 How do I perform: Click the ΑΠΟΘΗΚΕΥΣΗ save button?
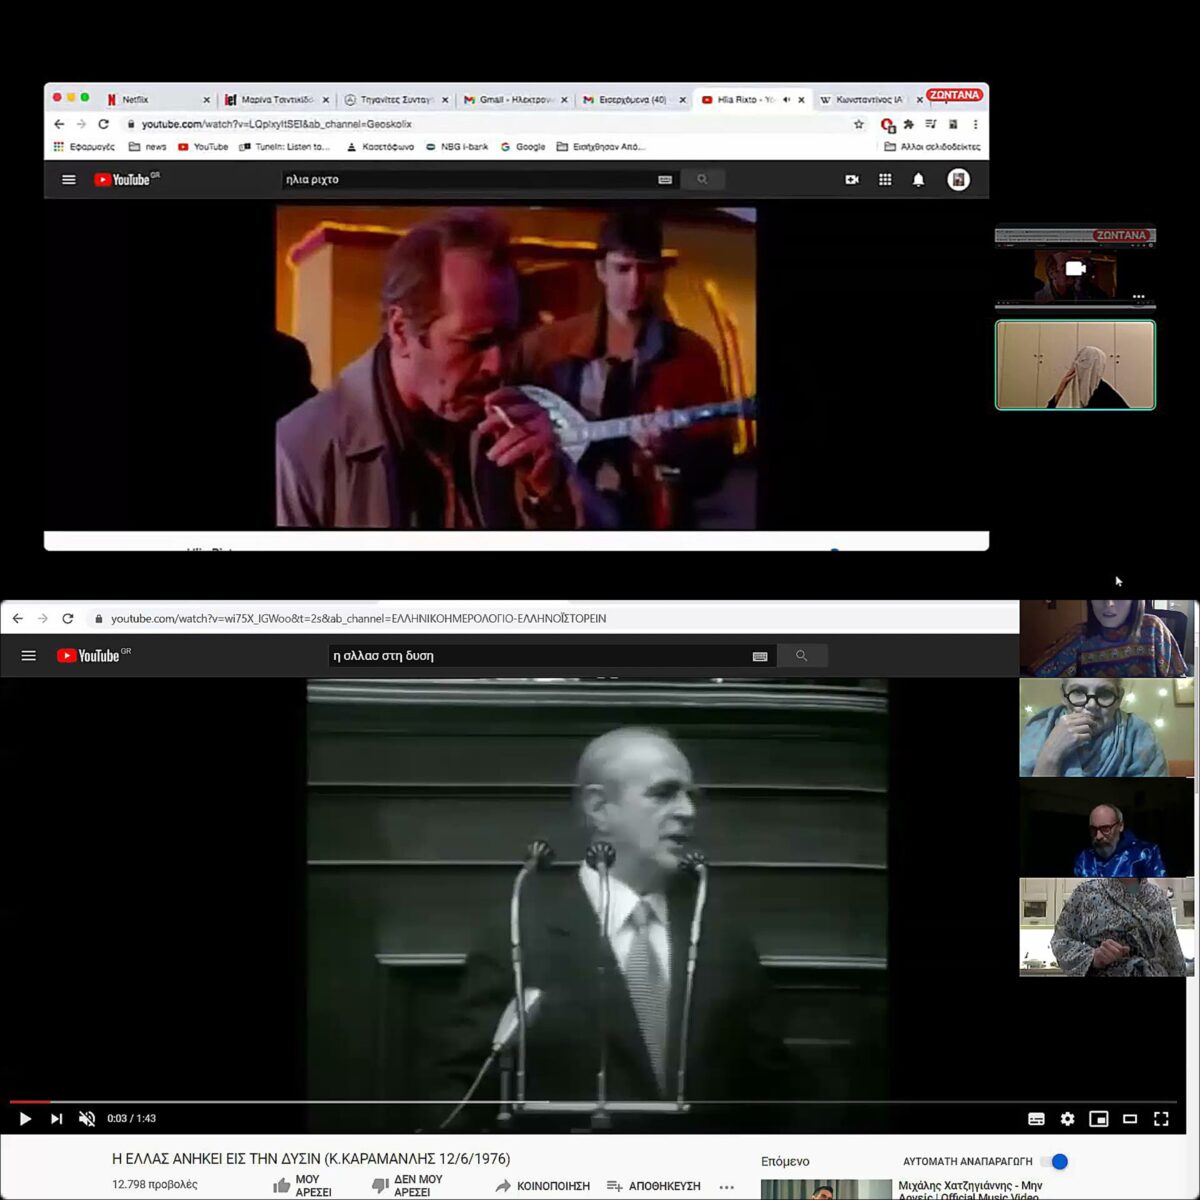(654, 1186)
